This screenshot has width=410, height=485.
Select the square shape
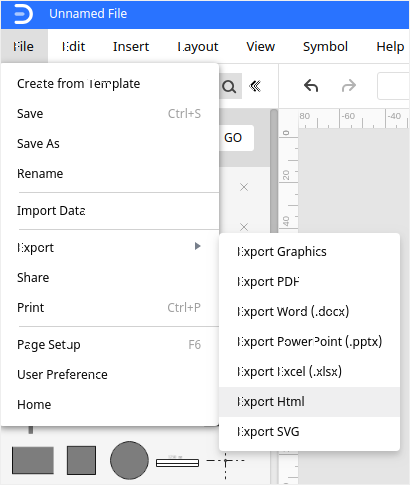click(x=81, y=460)
